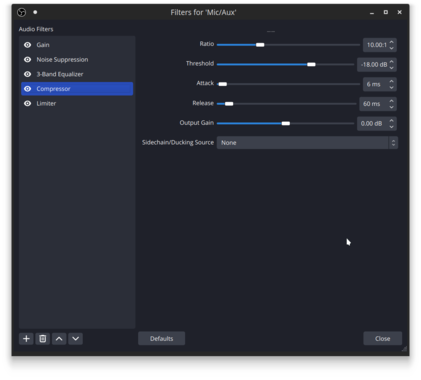The image size is (421, 380).
Task: Click the Close button
Action: 382,339
